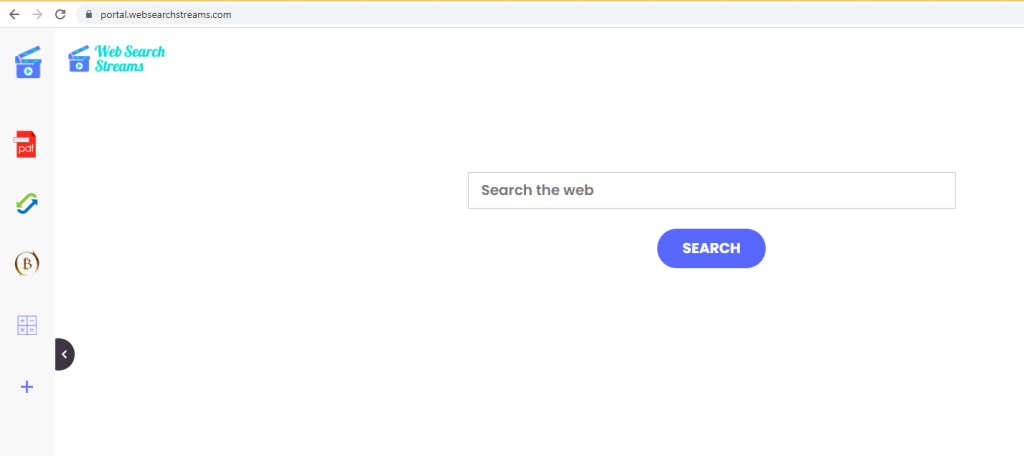Open the Bitcoin coin shortcut
The image size is (1024, 456).
coord(27,263)
